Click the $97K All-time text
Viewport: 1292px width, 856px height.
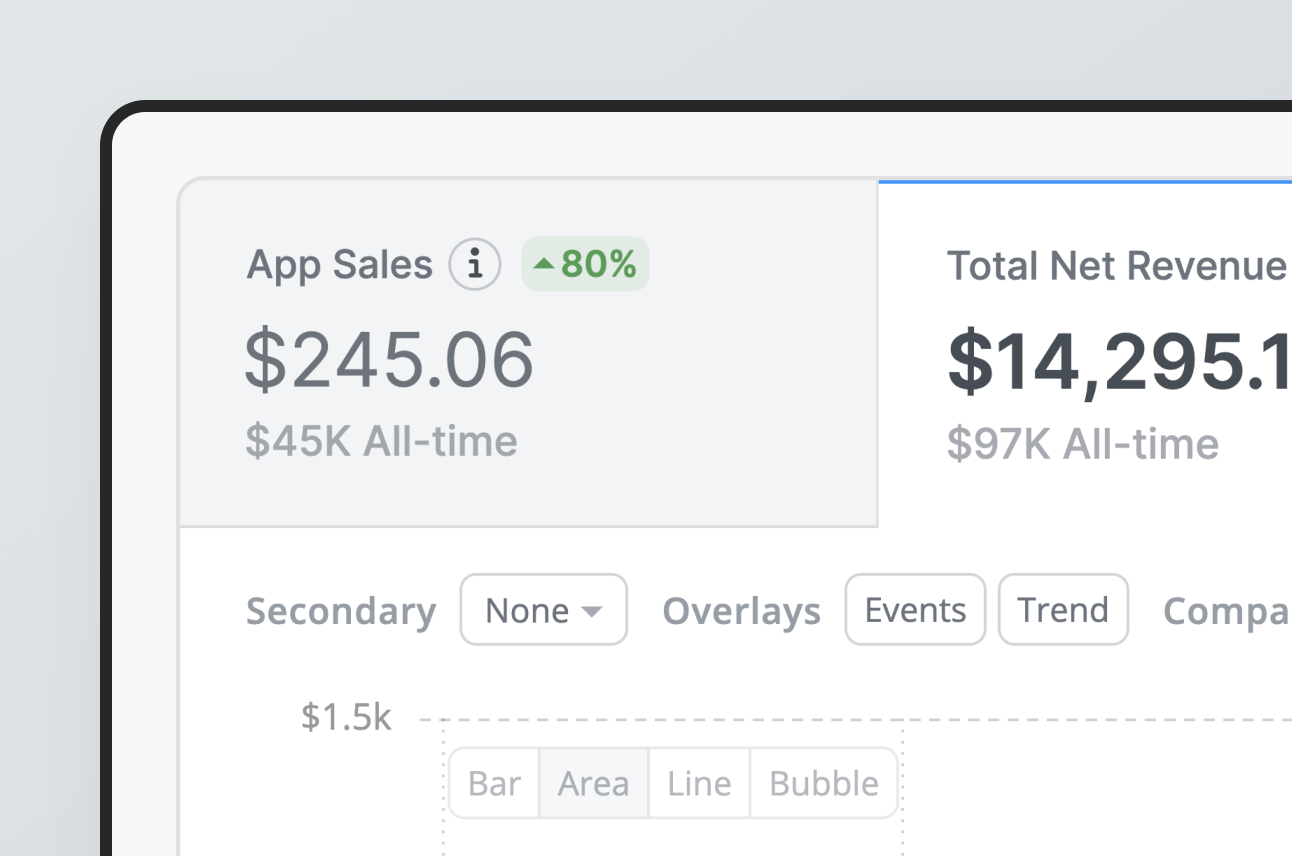pos(1083,444)
